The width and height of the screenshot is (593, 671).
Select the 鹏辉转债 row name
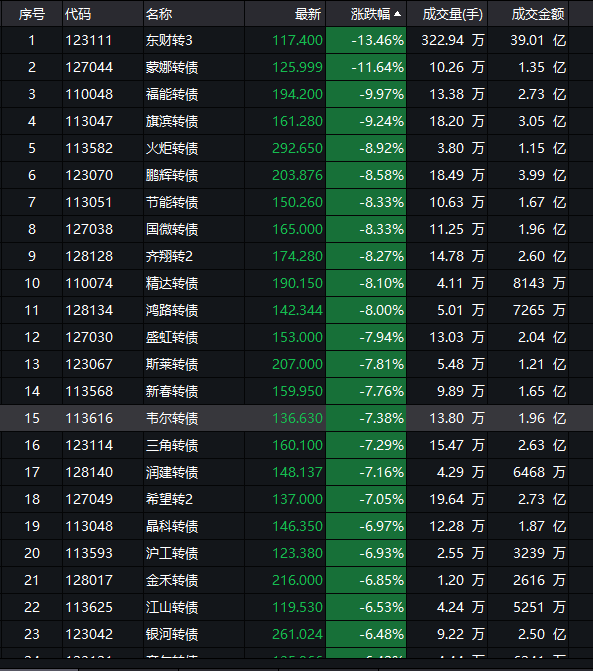click(x=172, y=175)
